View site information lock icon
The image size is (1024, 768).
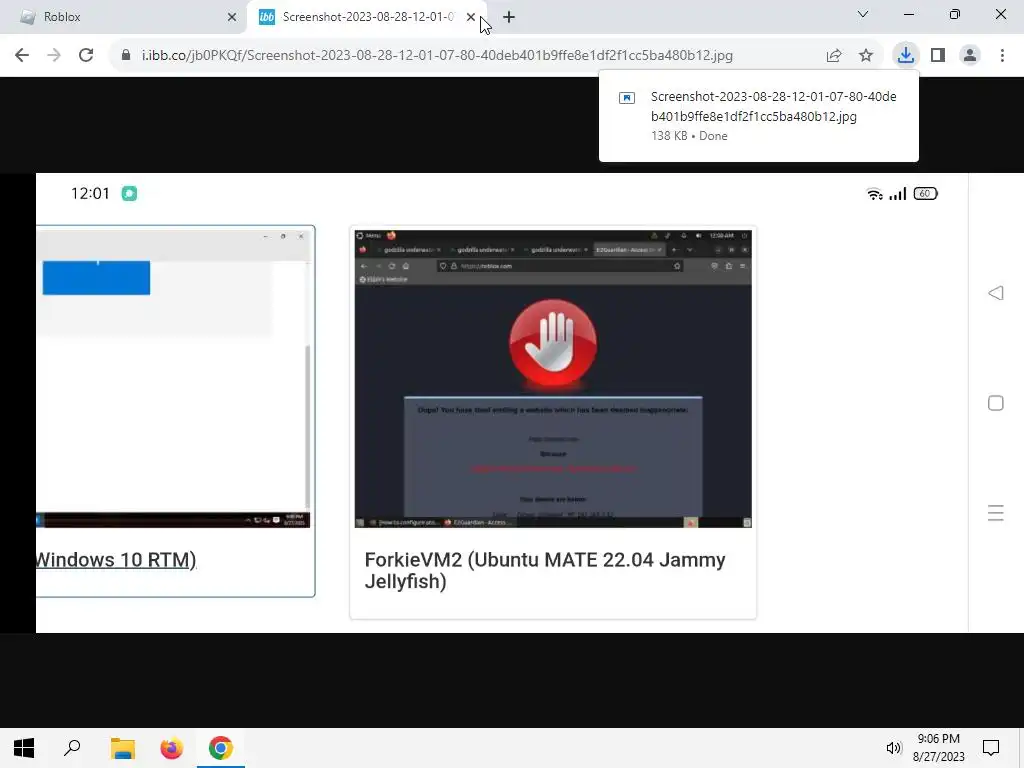[126, 56]
